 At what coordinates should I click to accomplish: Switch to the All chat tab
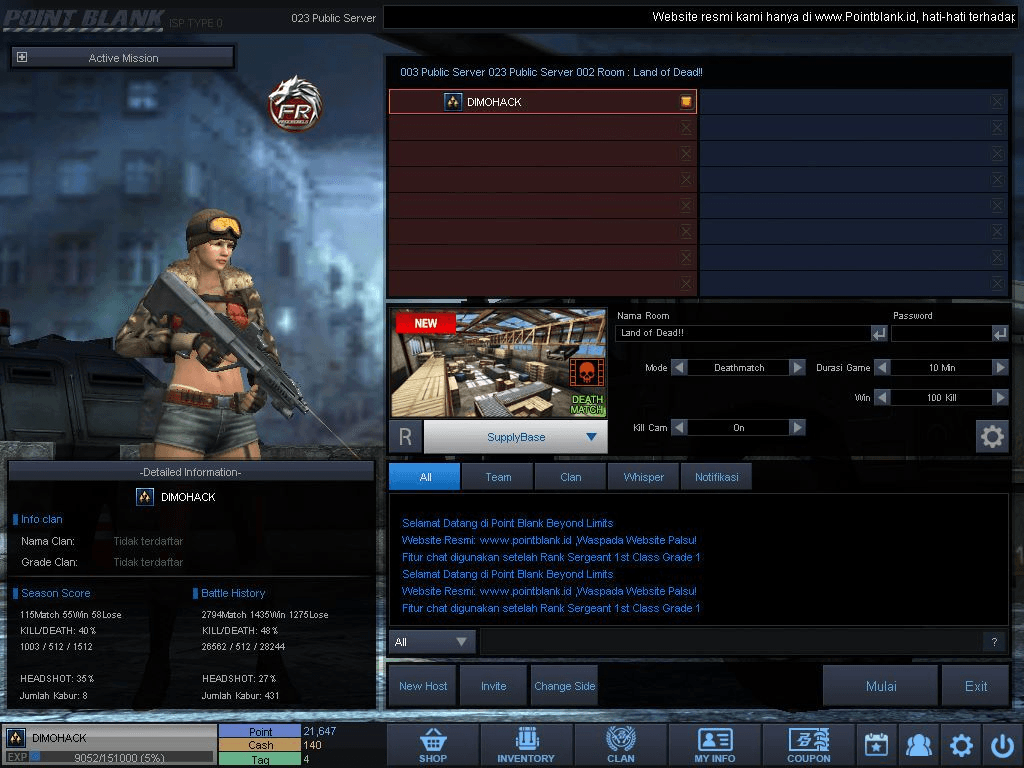coord(424,477)
